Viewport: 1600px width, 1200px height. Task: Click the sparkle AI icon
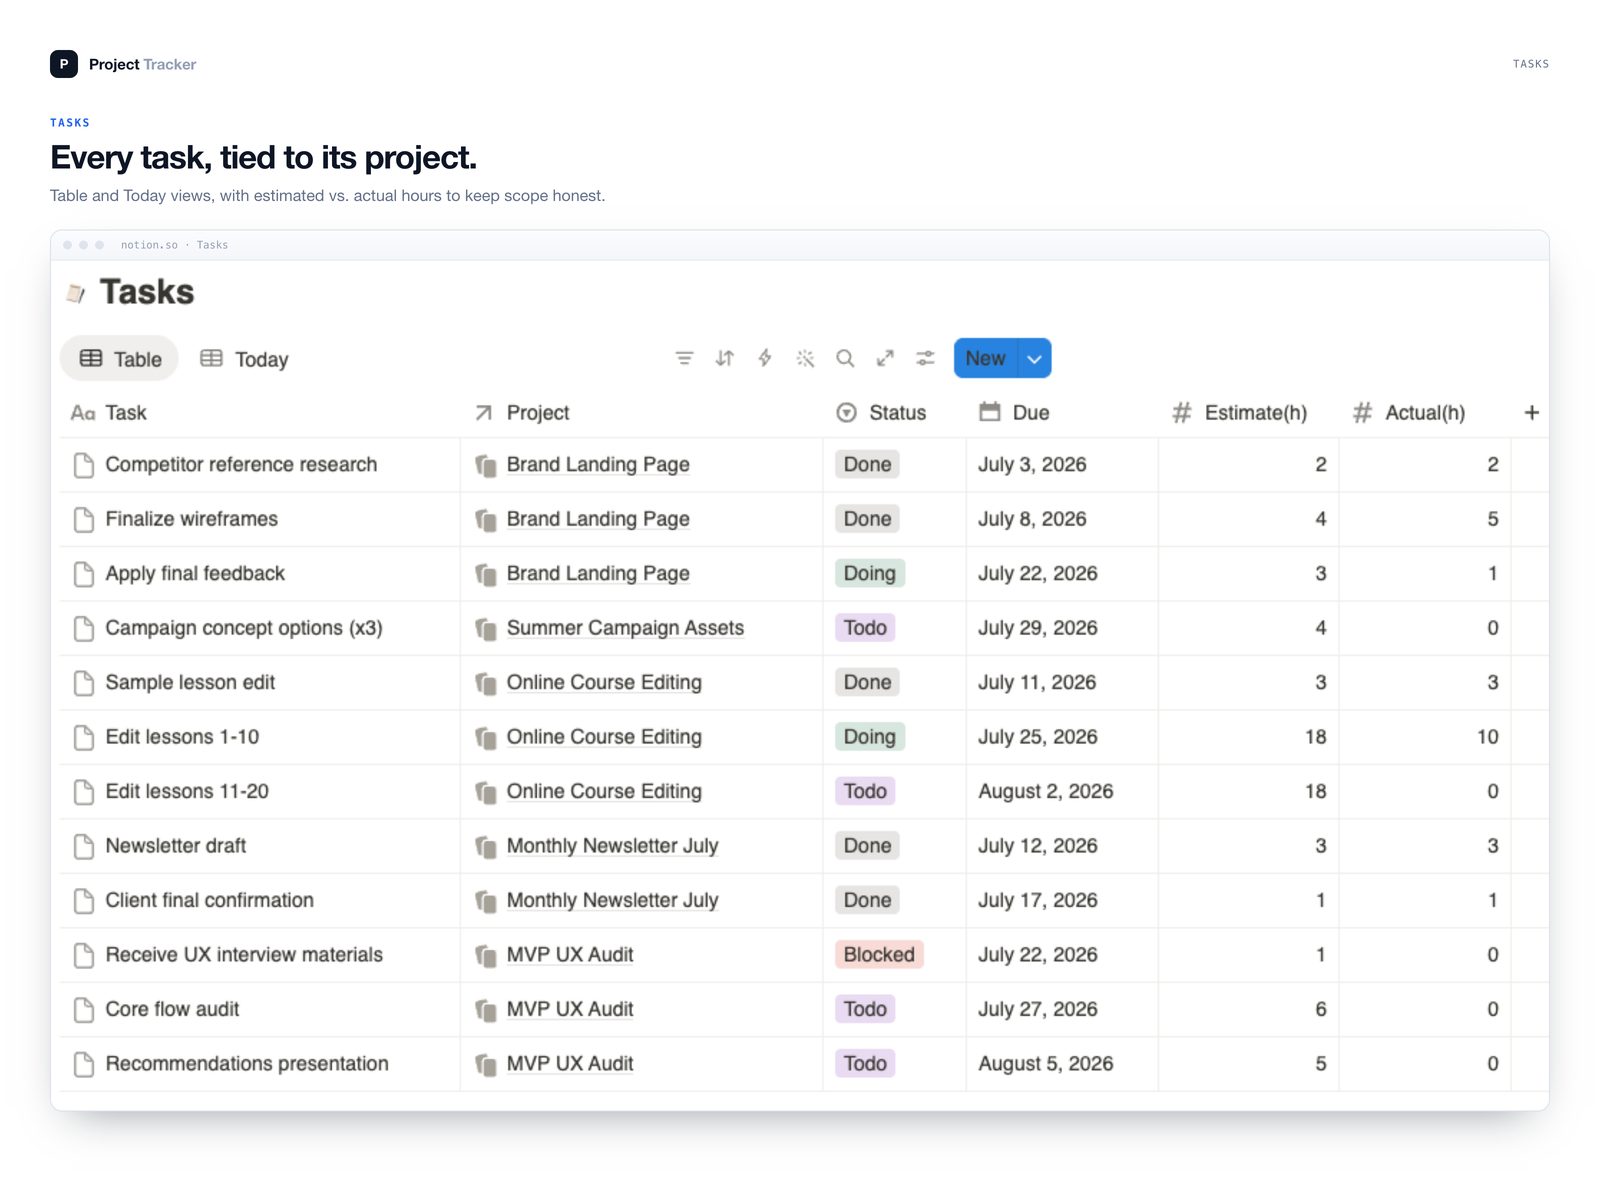pyautogui.click(x=805, y=358)
